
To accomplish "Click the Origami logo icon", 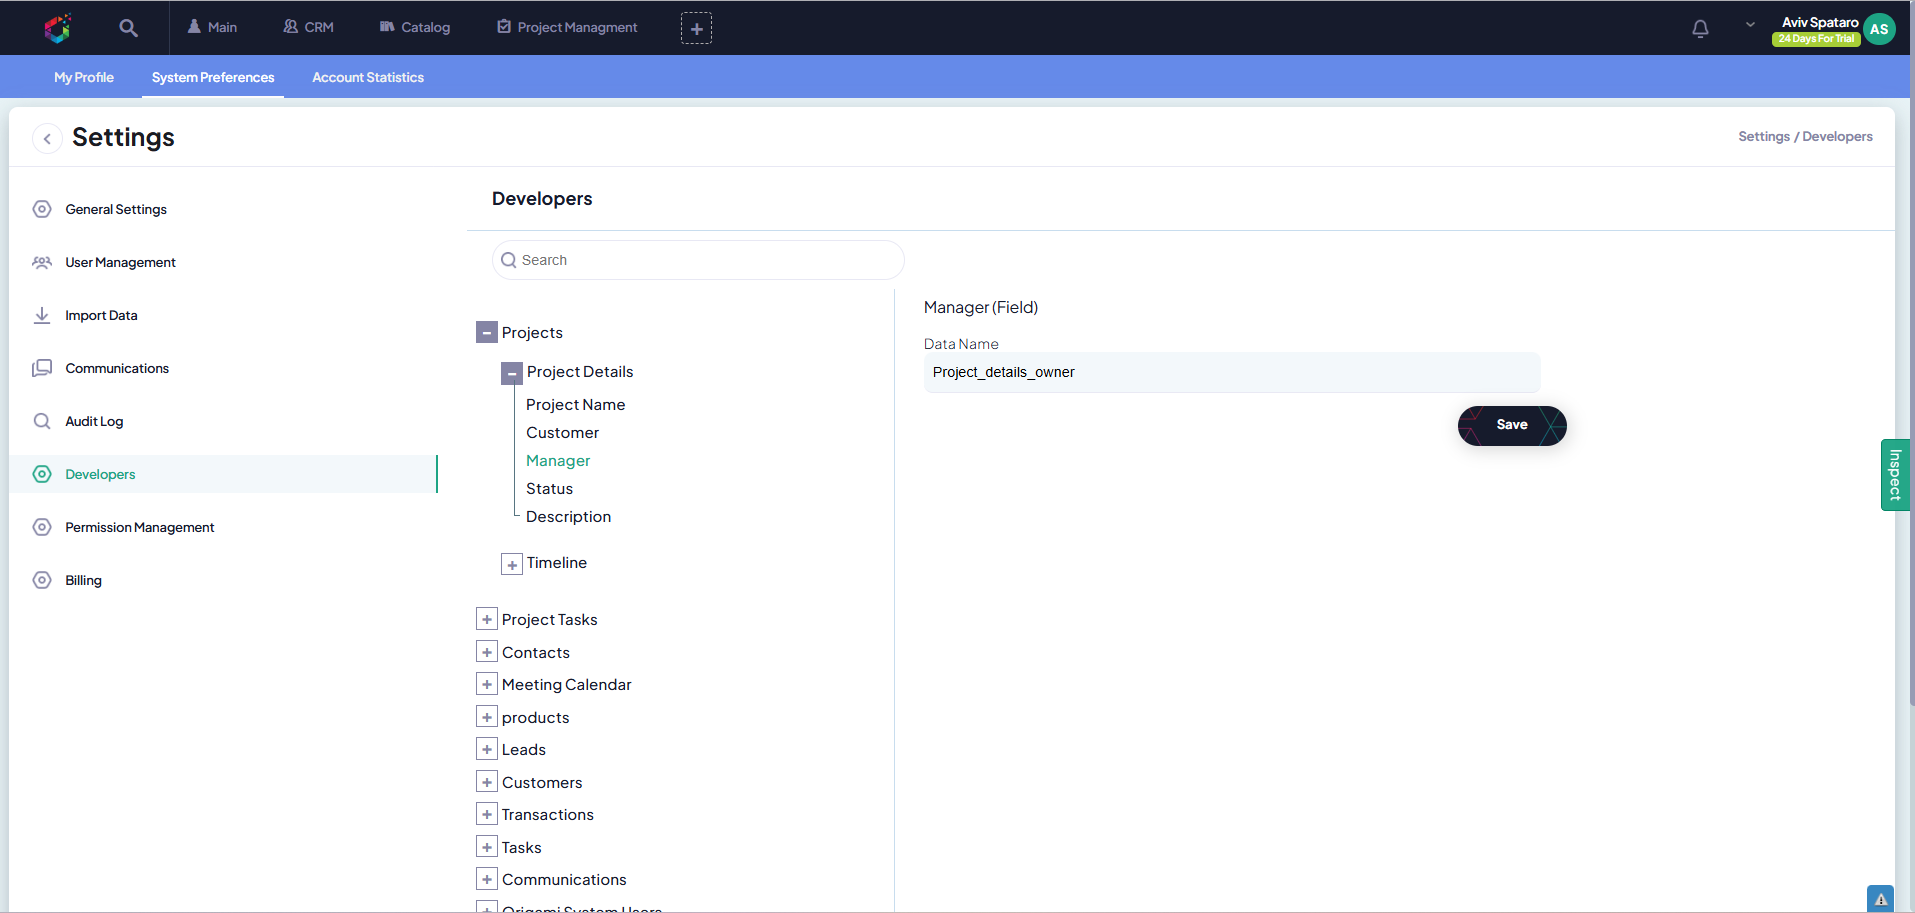I will click(x=58, y=28).
